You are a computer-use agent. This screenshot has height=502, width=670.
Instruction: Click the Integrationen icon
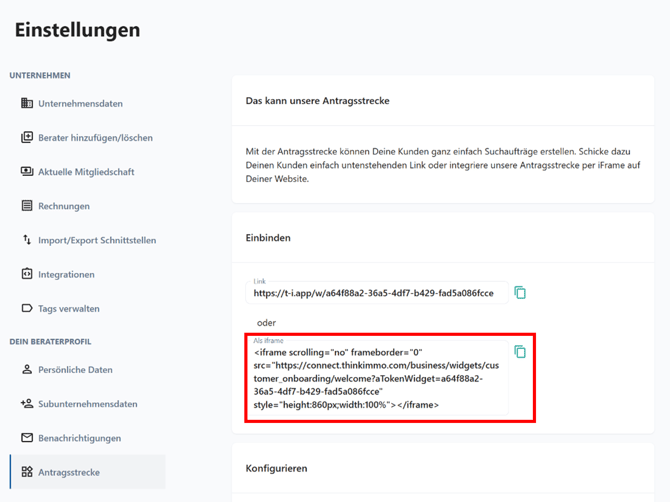[x=27, y=274]
